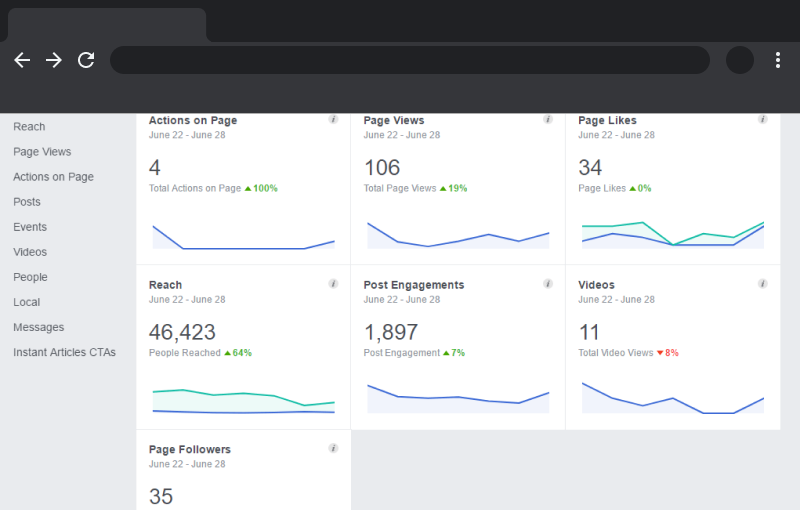Open the browser three-dot menu

(x=778, y=60)
